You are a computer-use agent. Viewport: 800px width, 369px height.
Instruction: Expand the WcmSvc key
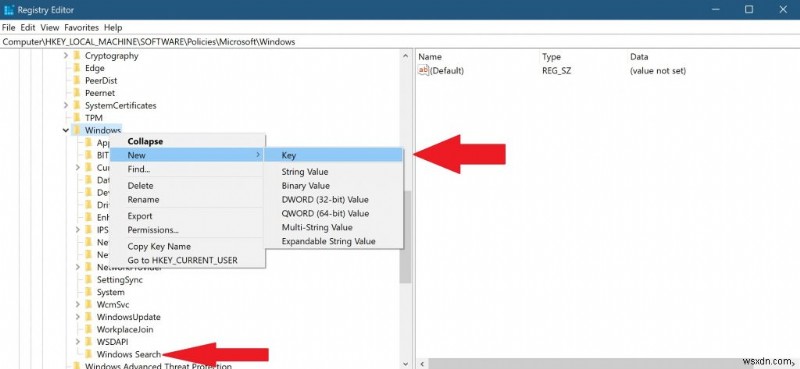click(78, 305)
